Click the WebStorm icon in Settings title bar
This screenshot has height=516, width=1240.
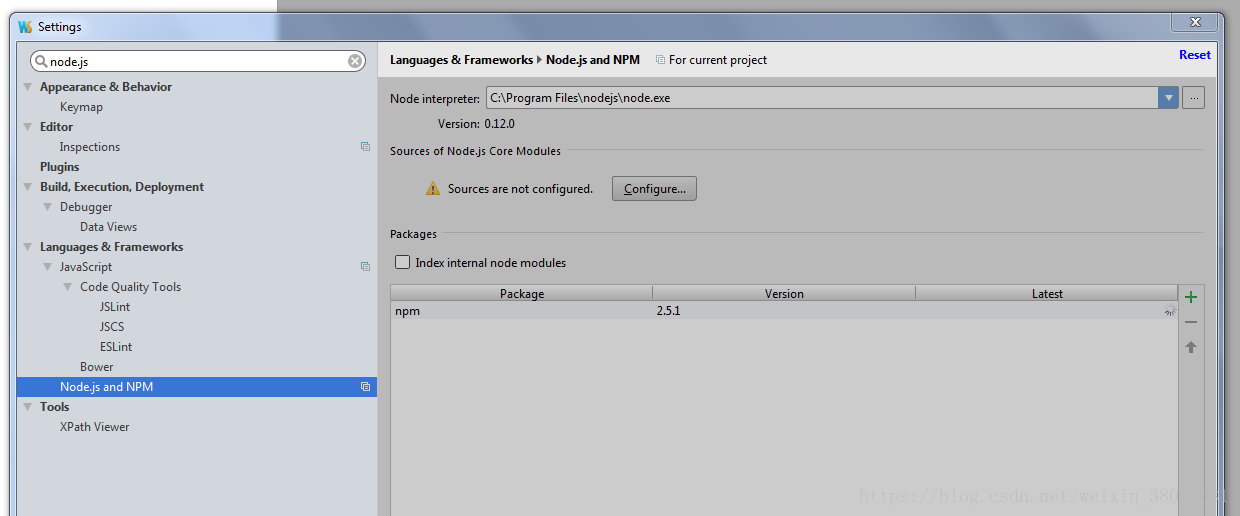[25, 27]
